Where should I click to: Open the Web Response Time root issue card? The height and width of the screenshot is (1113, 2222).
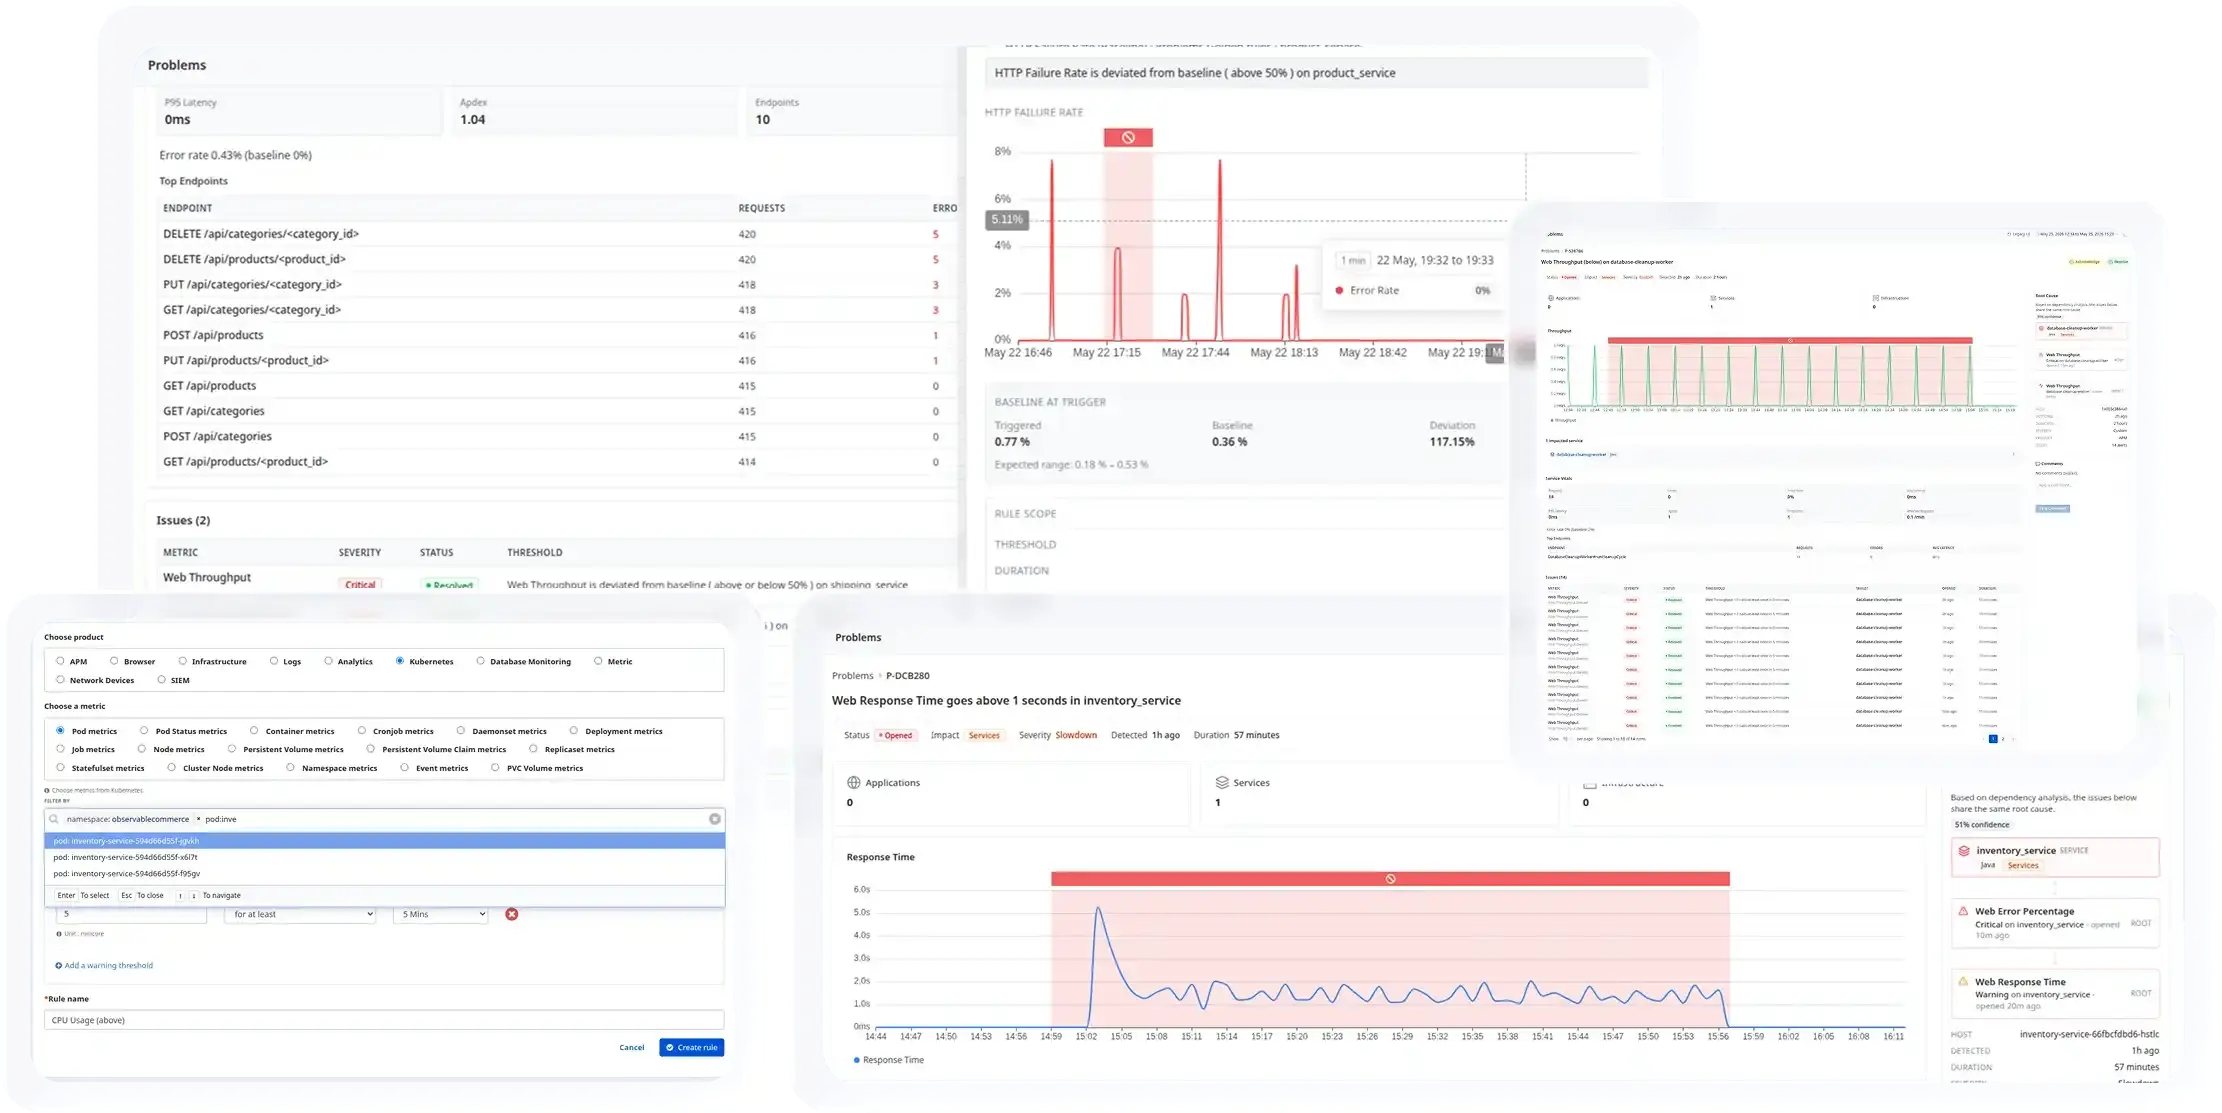tap(2055, 993)
